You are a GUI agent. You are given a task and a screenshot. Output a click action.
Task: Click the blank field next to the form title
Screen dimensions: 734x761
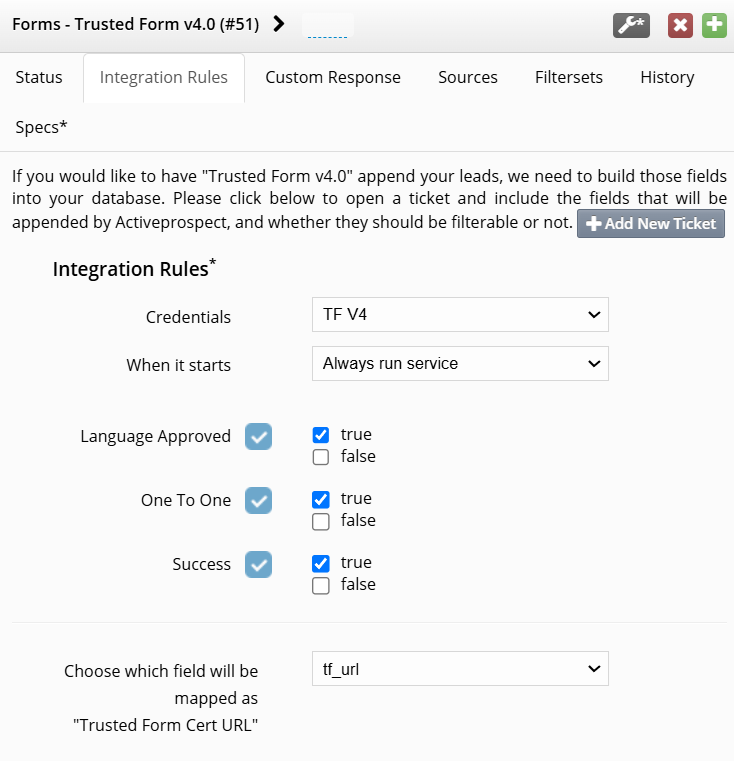328,26
